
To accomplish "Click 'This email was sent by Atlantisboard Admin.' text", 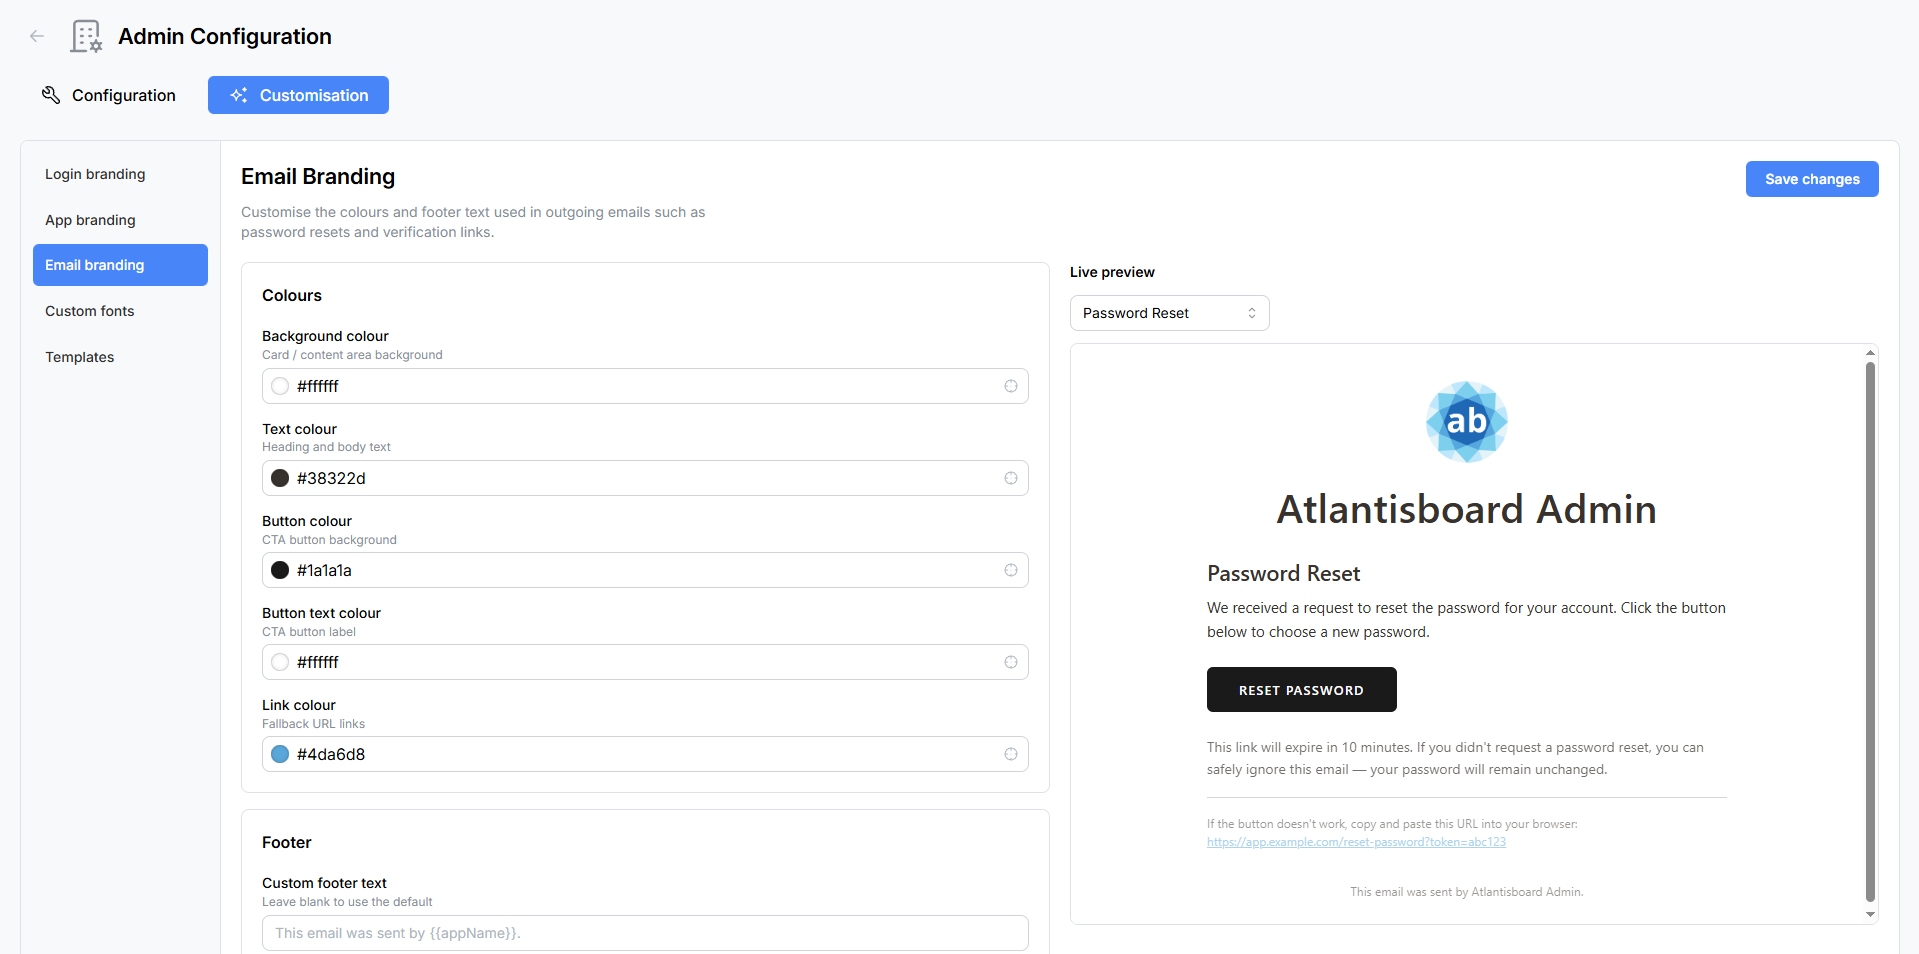I will 1466,892.
